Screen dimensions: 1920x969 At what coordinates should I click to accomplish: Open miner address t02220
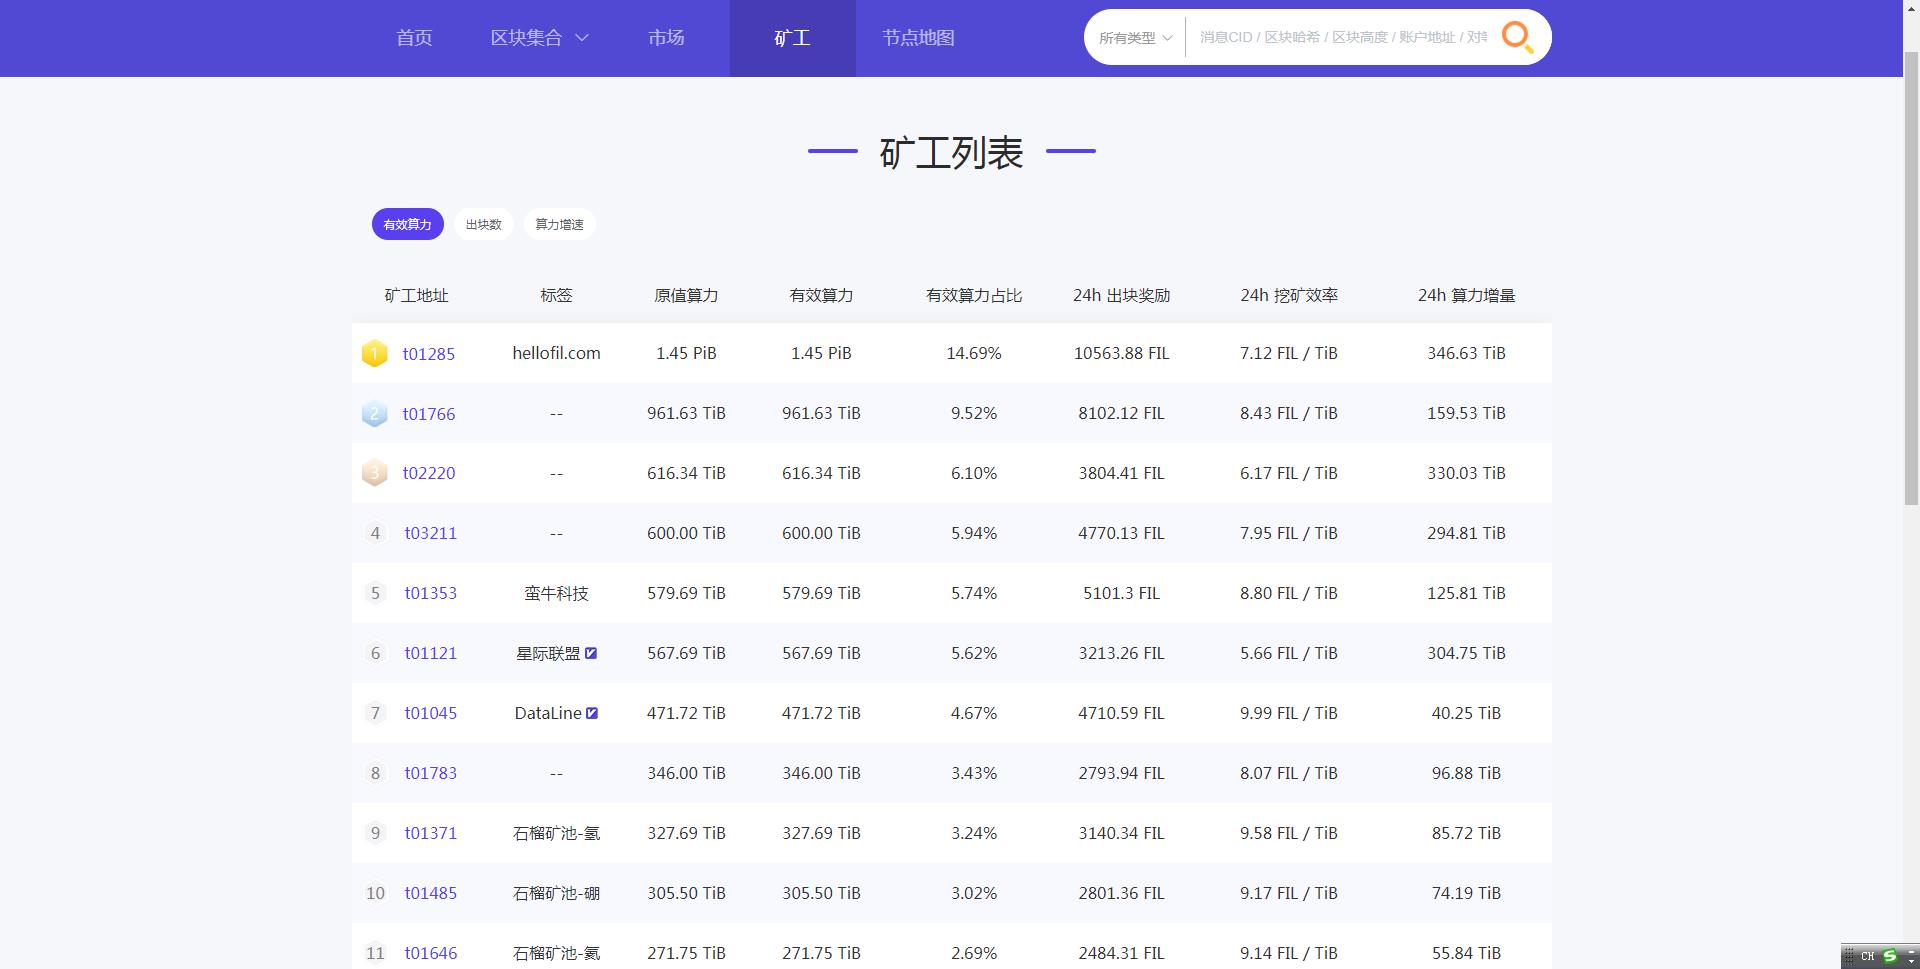click(x=429, y=474)
